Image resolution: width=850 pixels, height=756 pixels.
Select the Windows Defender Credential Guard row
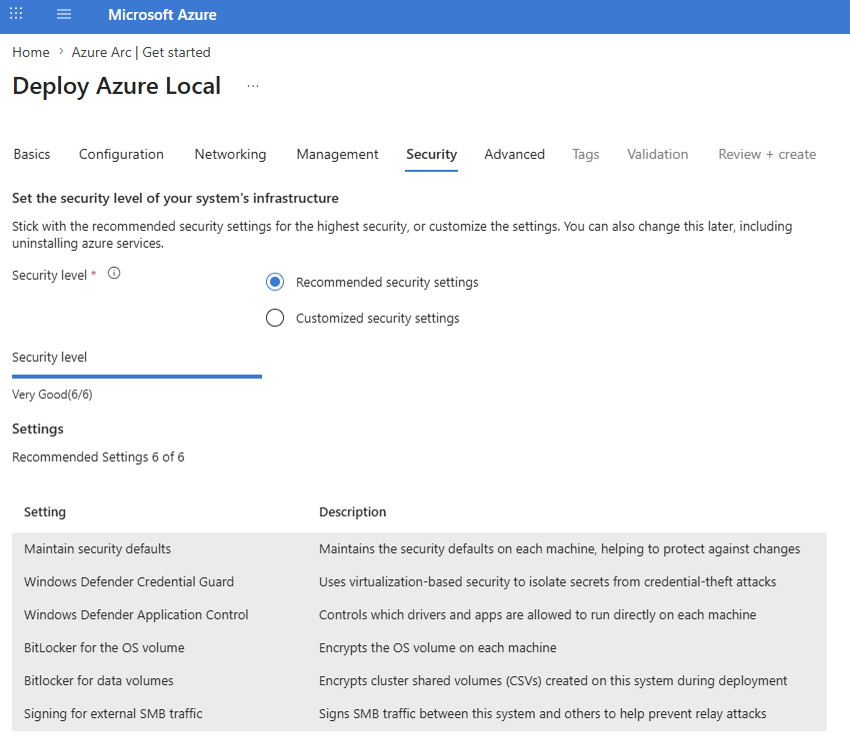coord(419,581)
